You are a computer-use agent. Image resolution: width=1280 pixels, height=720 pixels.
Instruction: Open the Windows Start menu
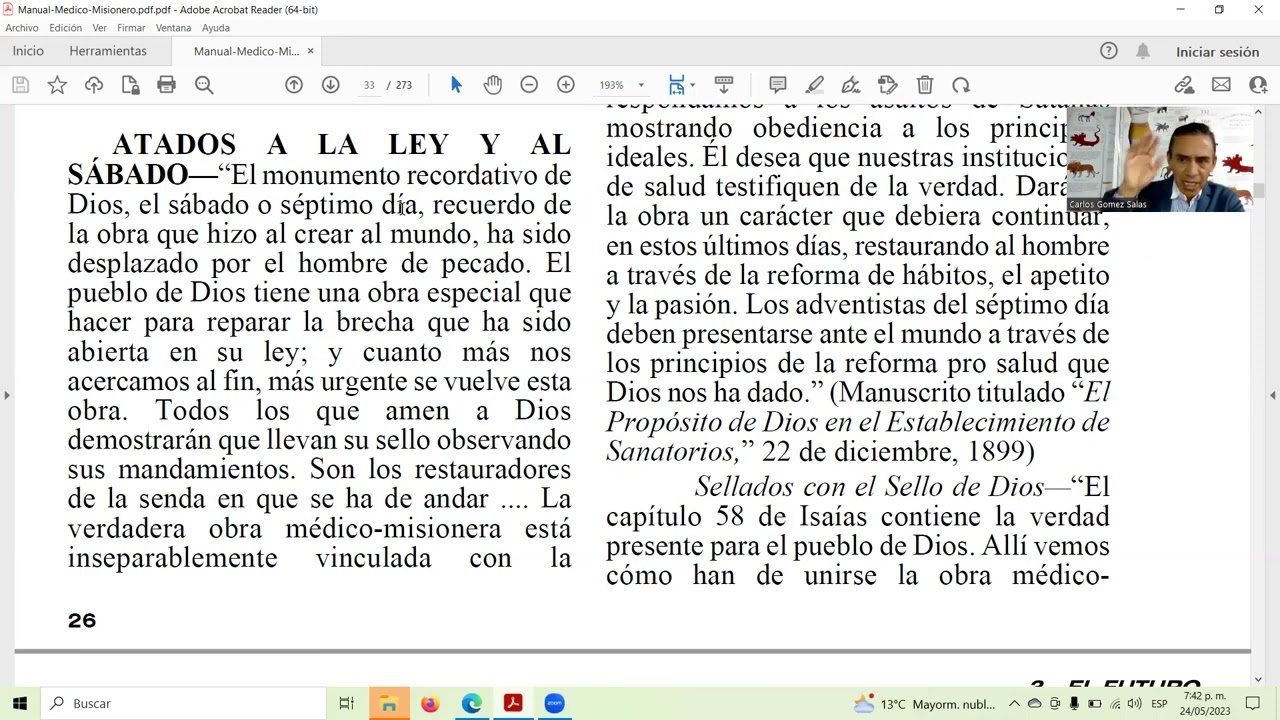(19, 703)
